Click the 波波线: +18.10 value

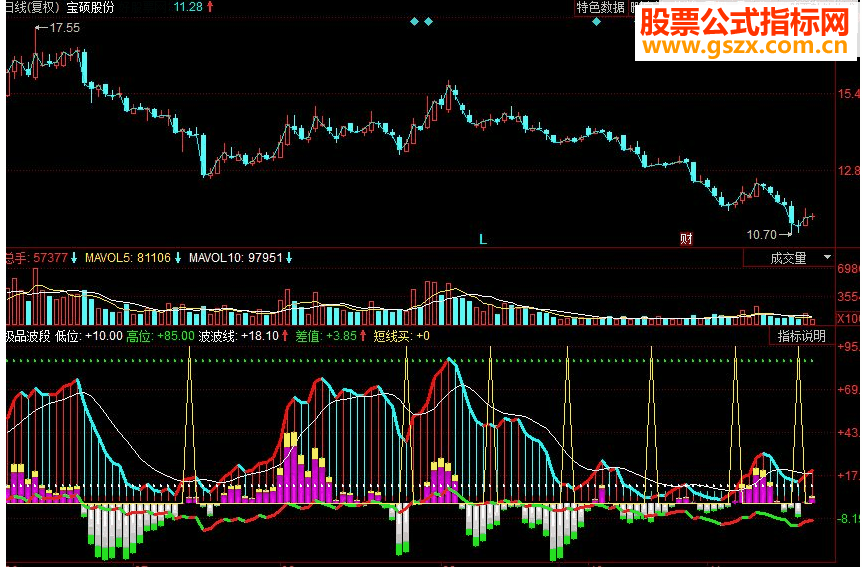click(x=239, y=336)
